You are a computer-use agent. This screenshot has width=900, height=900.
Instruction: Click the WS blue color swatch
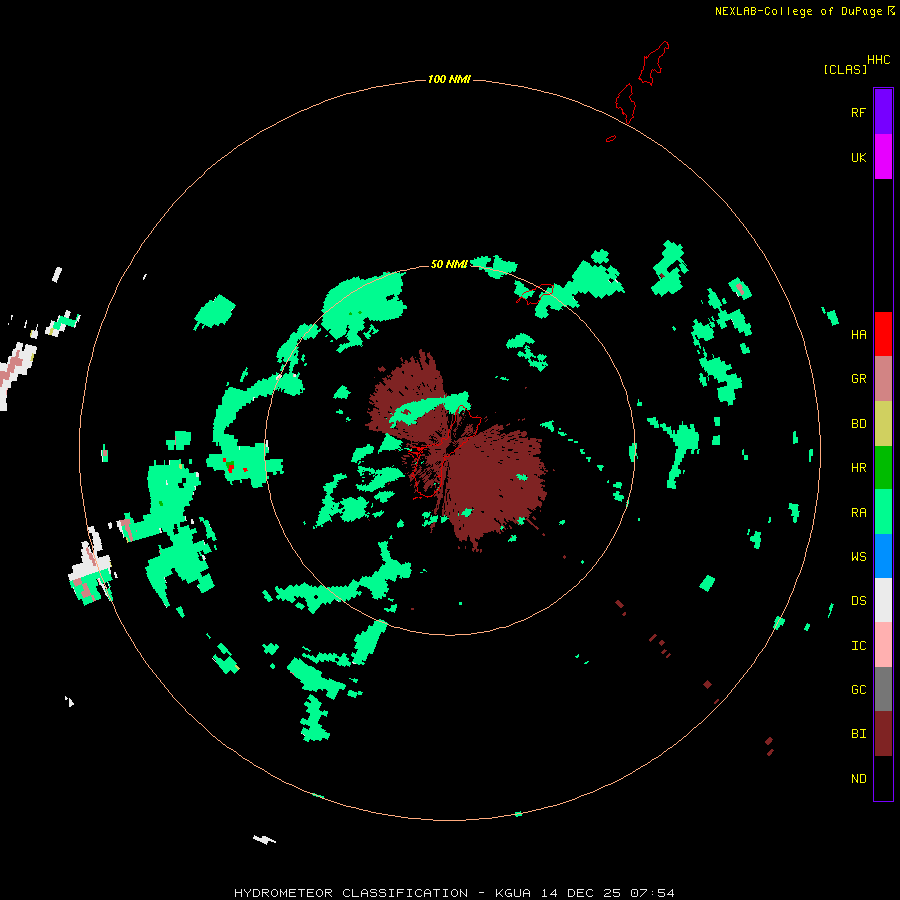[883, 556]
